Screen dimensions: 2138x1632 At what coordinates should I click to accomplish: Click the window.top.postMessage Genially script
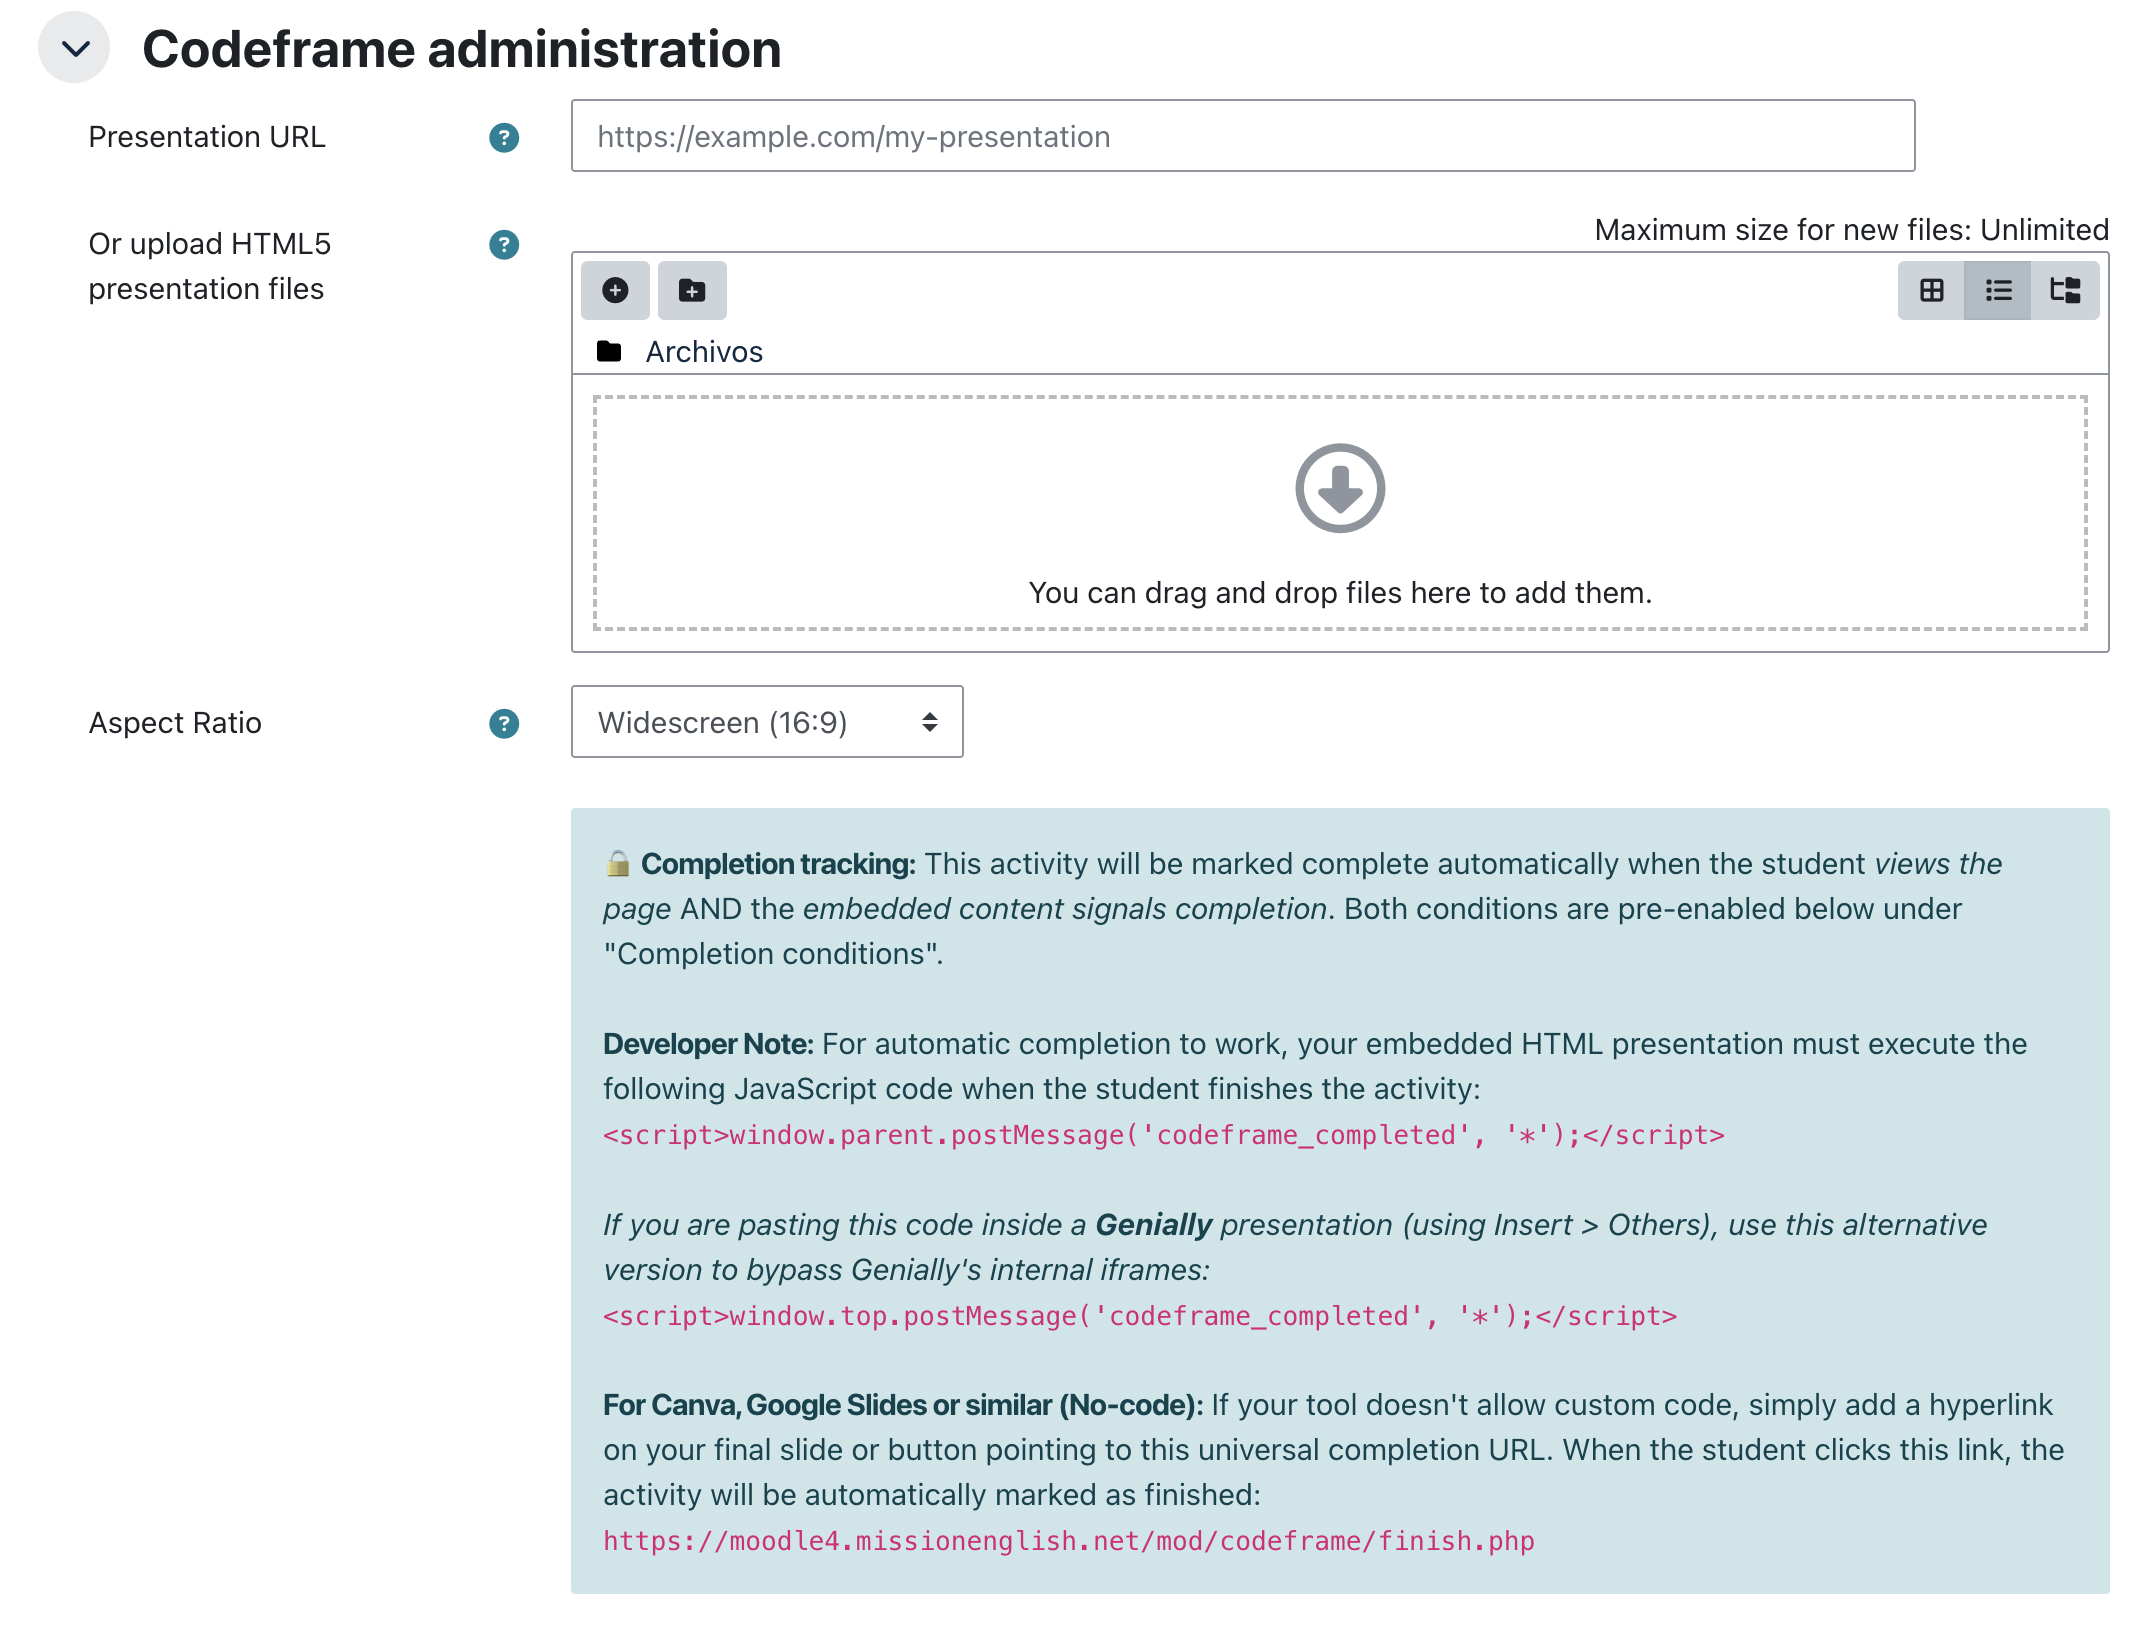click(1140, 1316)
